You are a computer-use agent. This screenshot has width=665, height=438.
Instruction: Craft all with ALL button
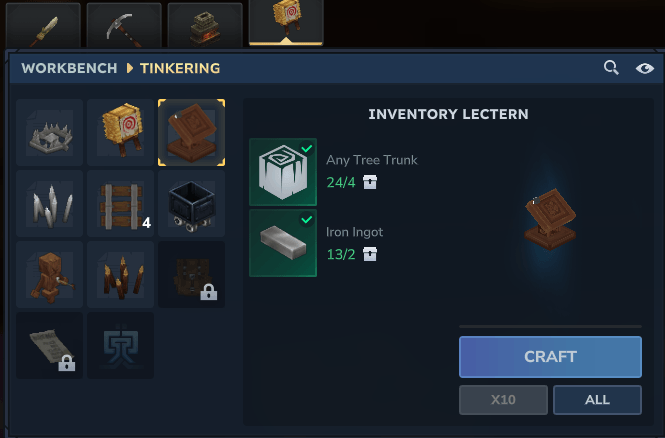tap(597, 400)
